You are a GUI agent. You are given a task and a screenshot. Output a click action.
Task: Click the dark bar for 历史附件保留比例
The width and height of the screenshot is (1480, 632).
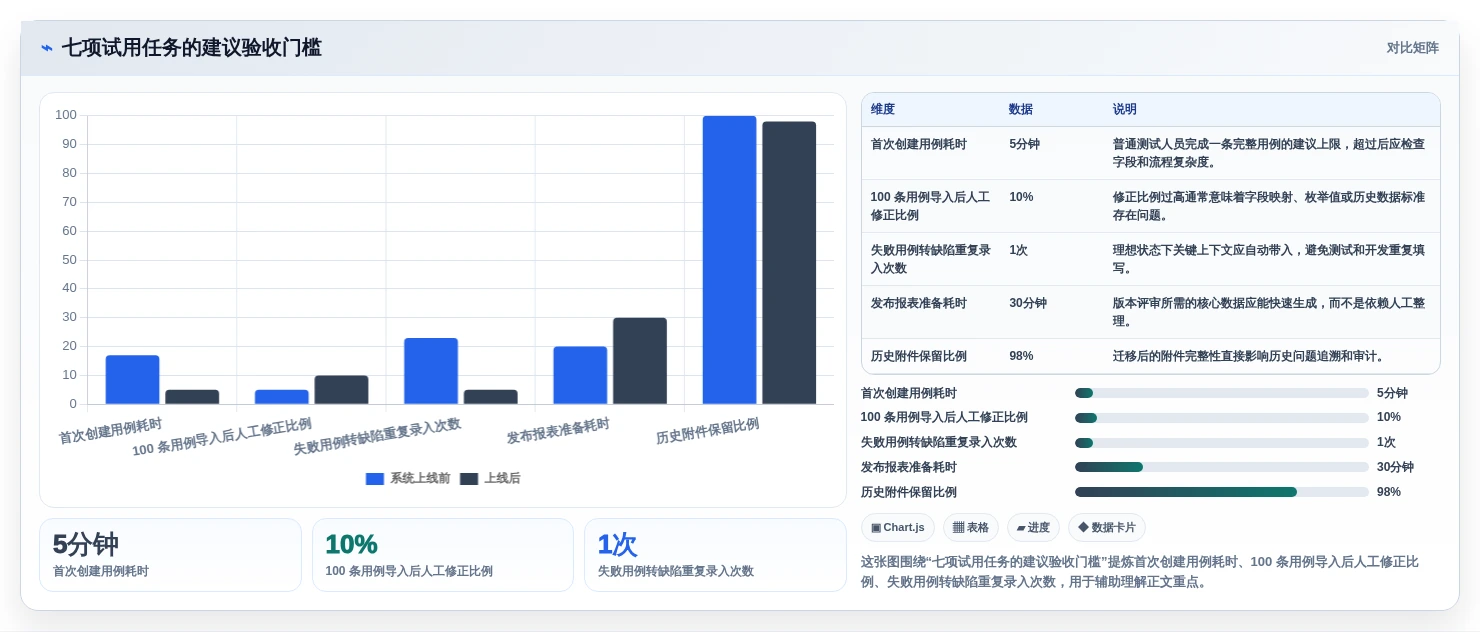click(789, 263)
